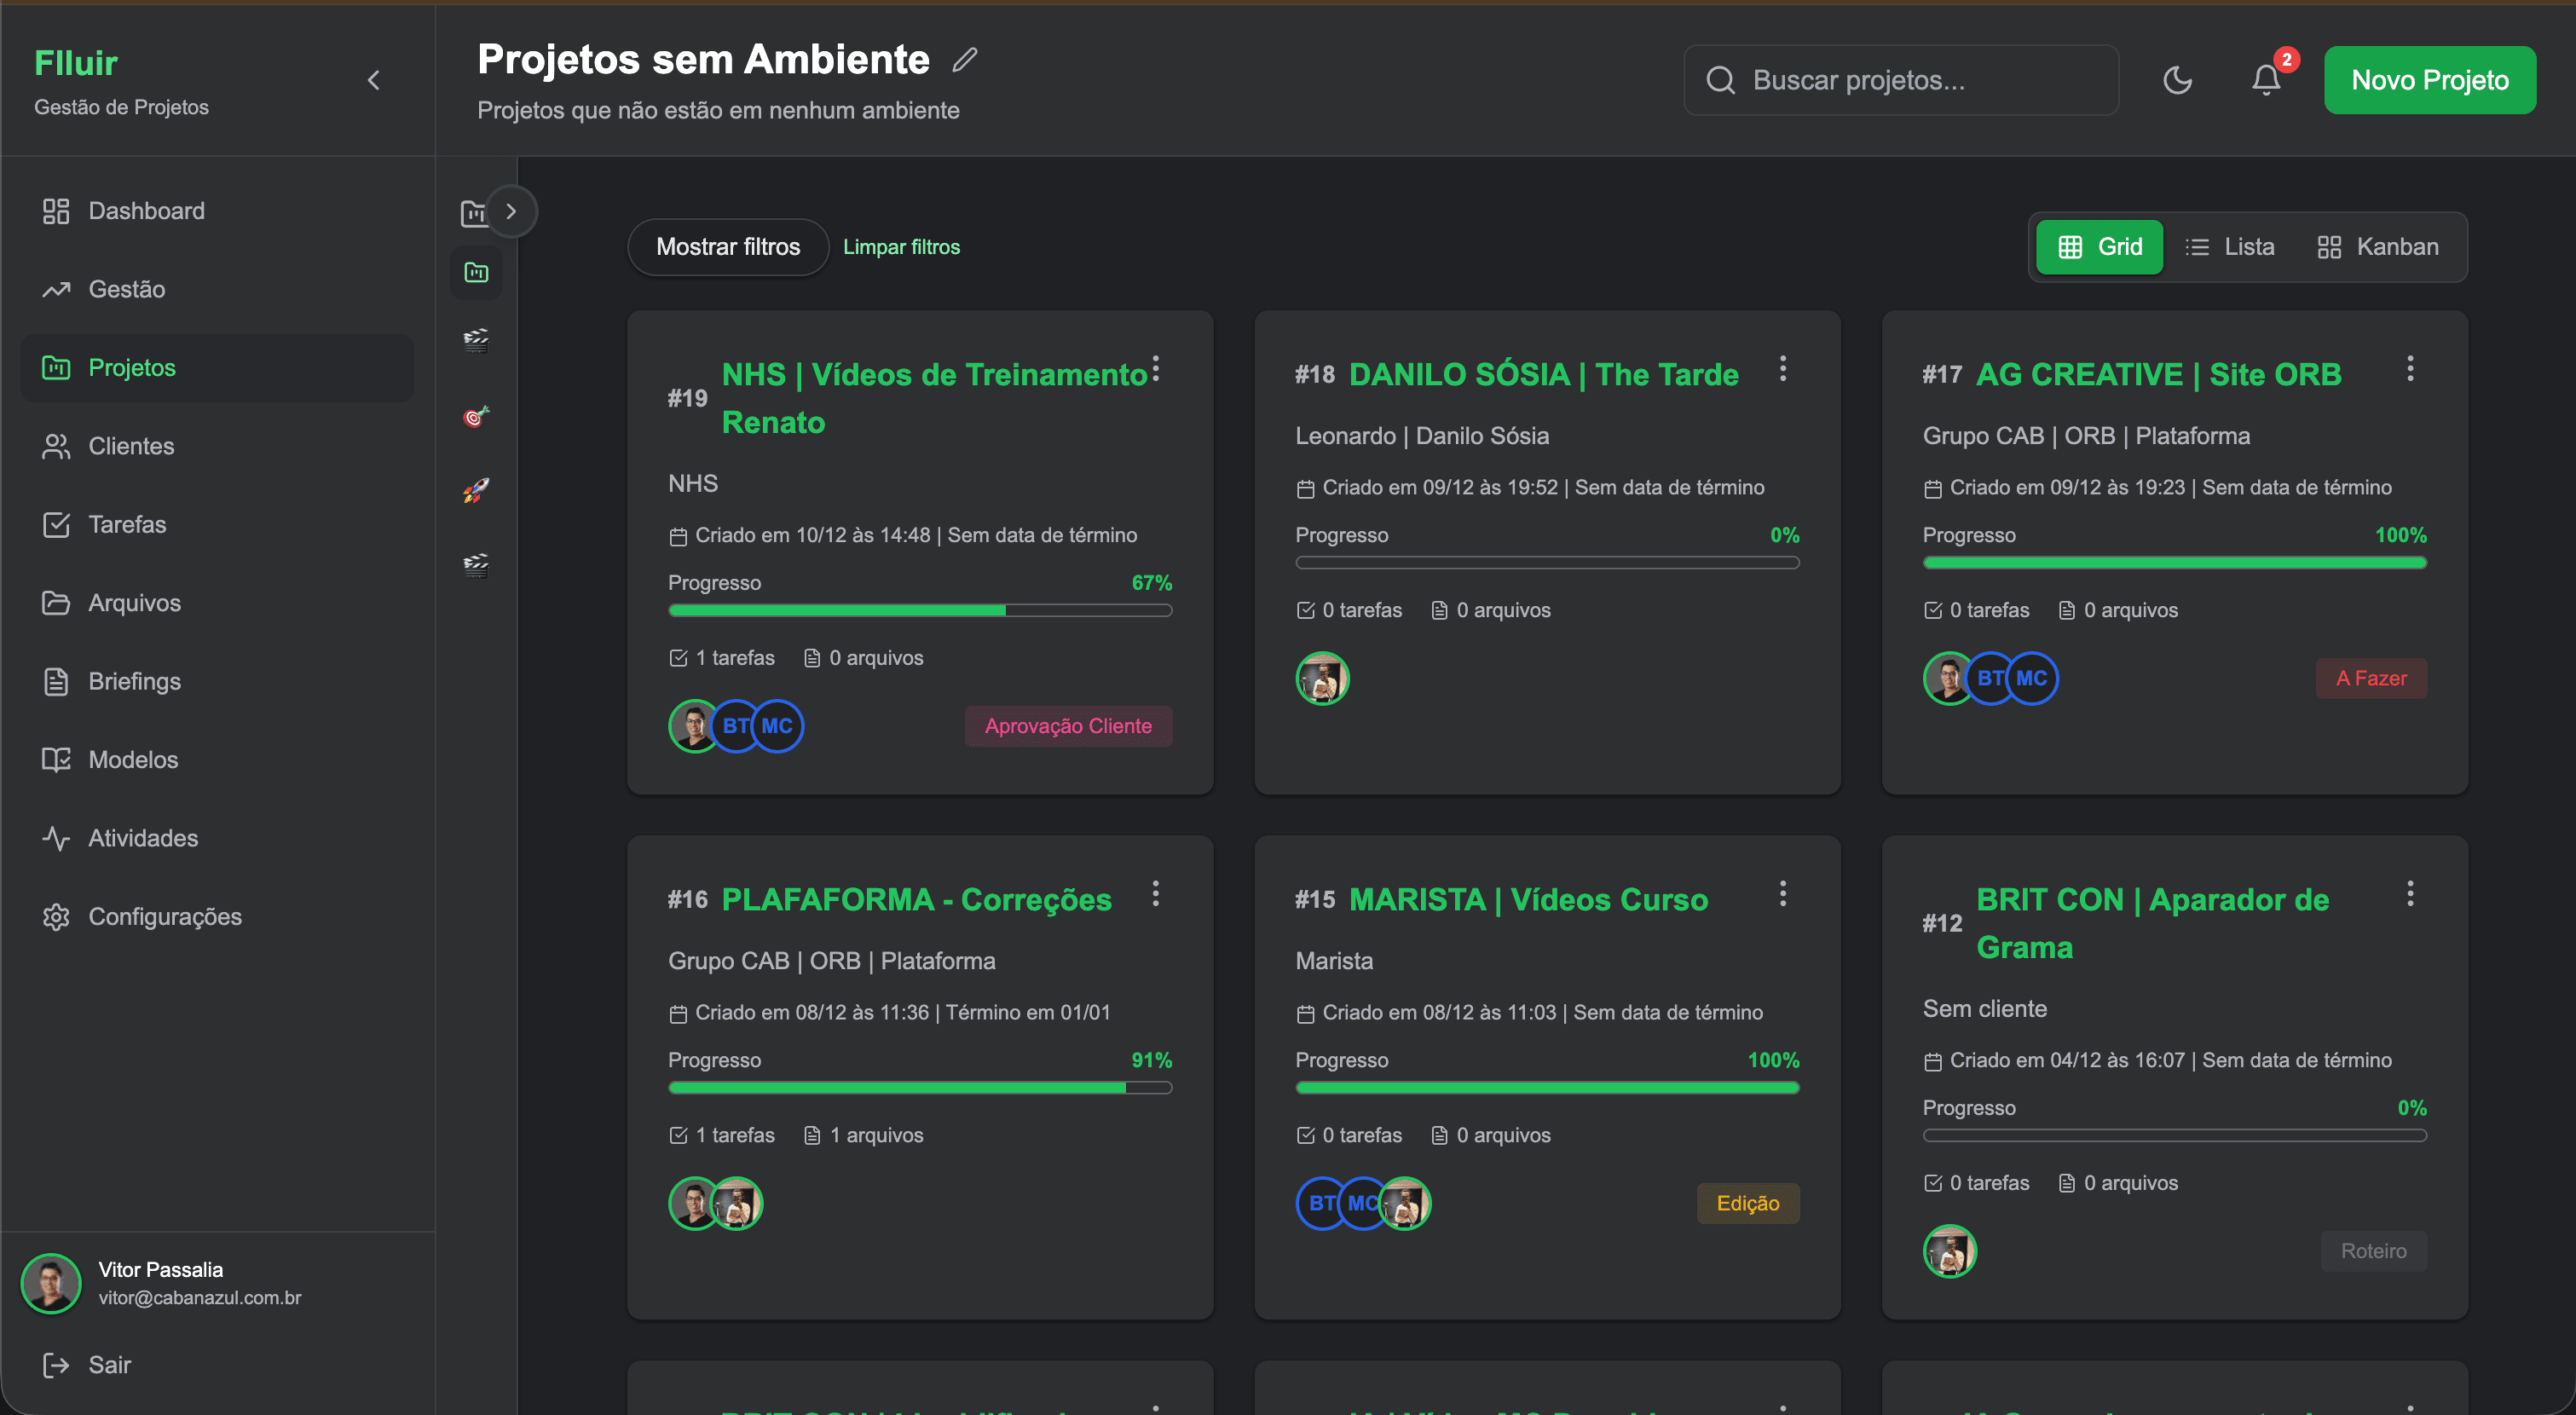Viewport: 2576px width, 1415px height.
Task: Open the three-dot menu on AG CREATIVE card
Action: pyautogui.click(x=2411, y=368)
